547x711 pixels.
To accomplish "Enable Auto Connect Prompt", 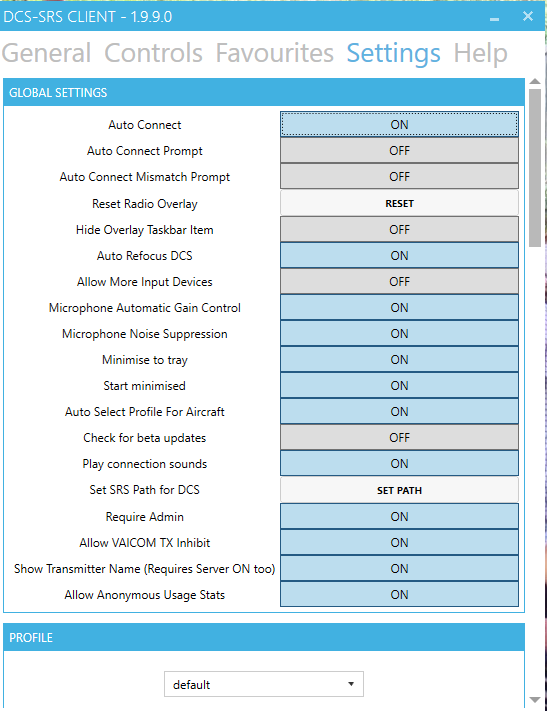I will click(399, 151).
